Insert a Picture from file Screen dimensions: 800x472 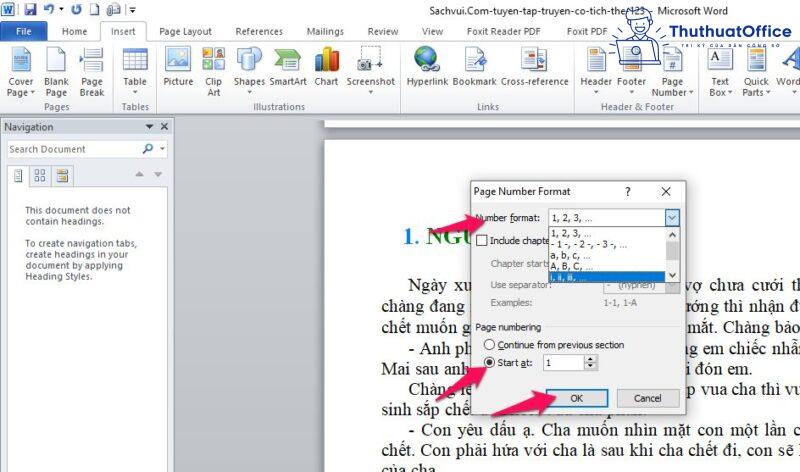[178, 66]
